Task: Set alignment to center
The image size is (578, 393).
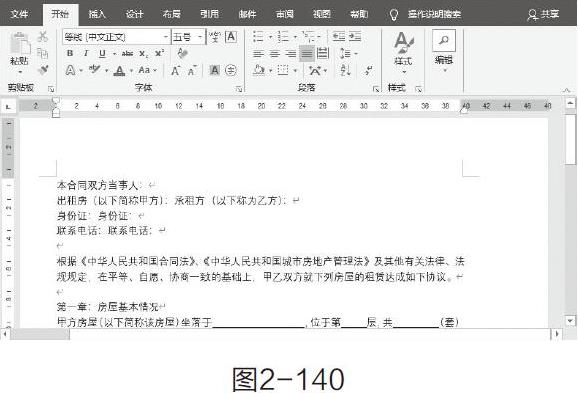Action: click(274, 54)
